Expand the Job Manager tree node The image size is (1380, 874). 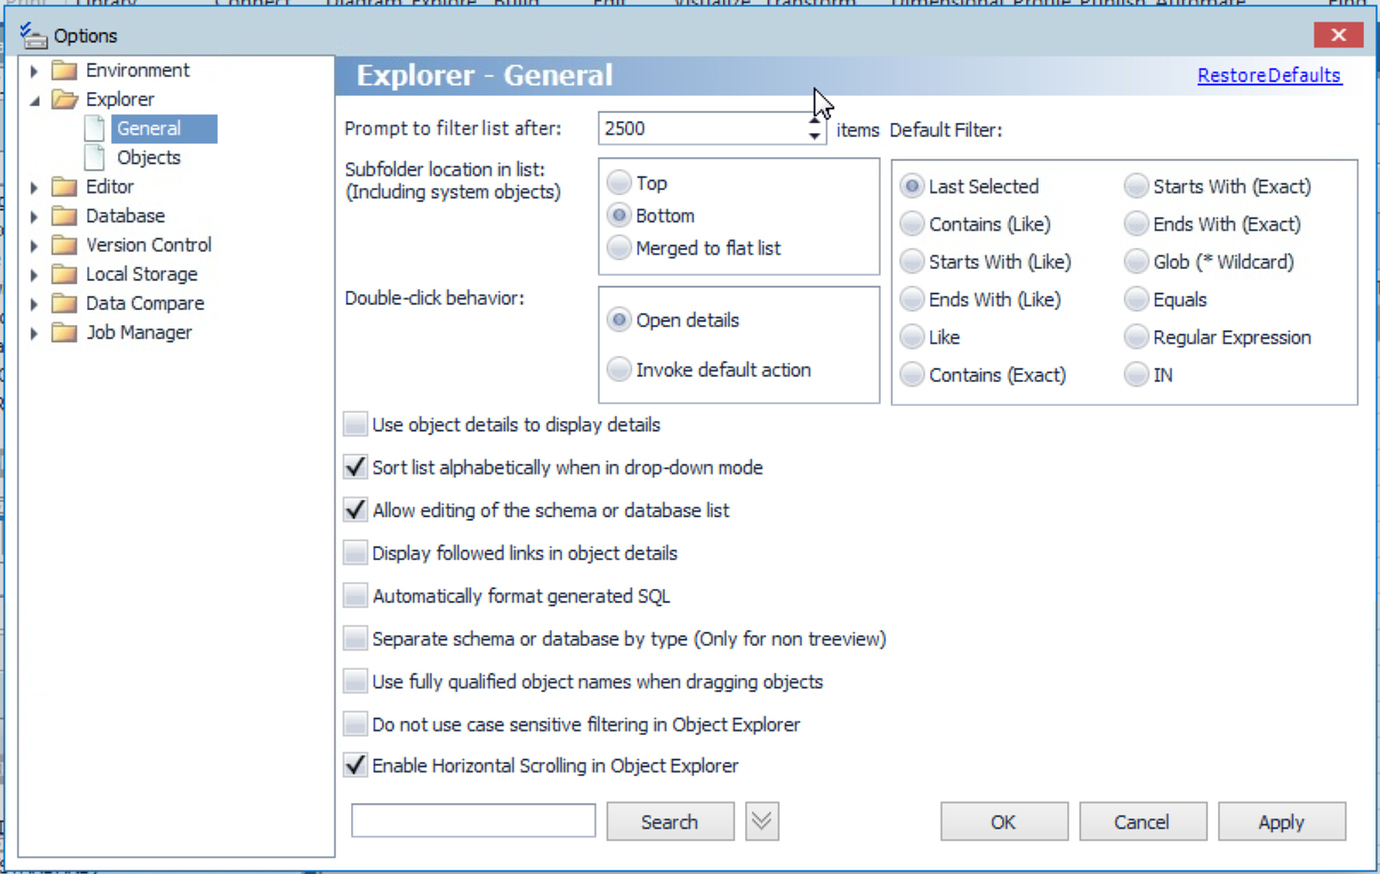coord(34,332)
